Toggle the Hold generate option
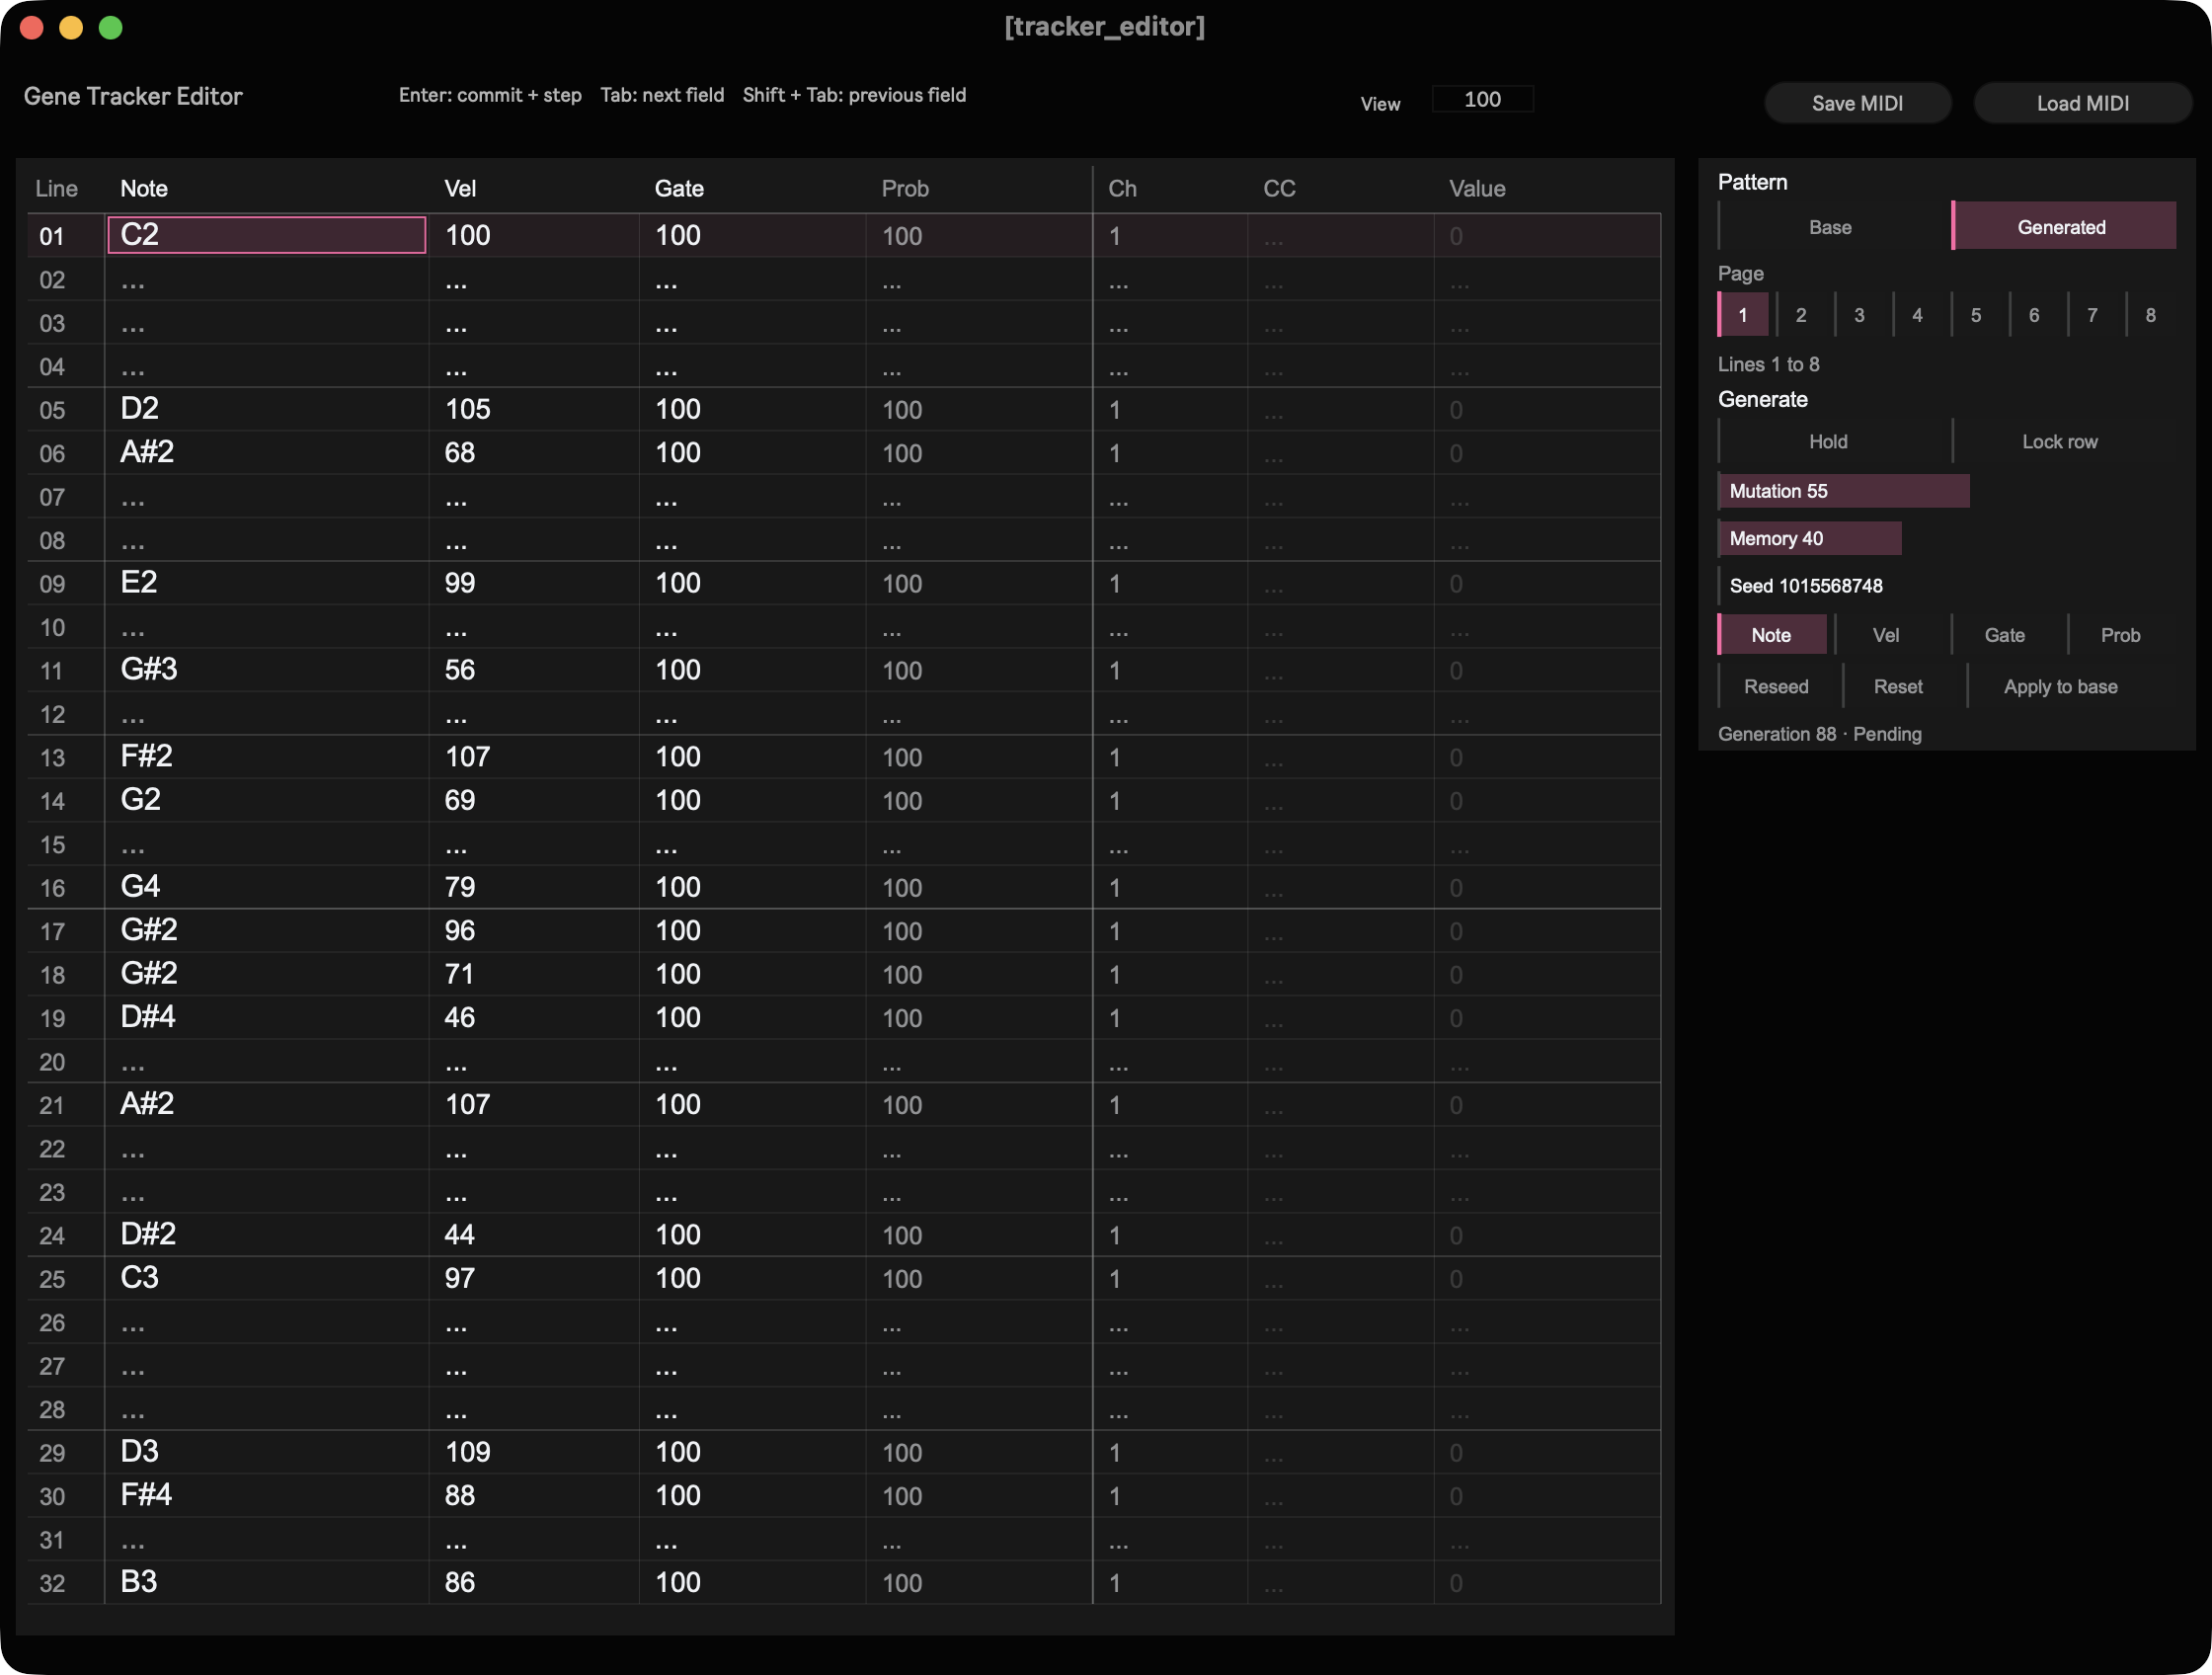Image resolution: width=2212 pixels, height=1675 pixels. pyautogui.click(x=1828, y=441)
